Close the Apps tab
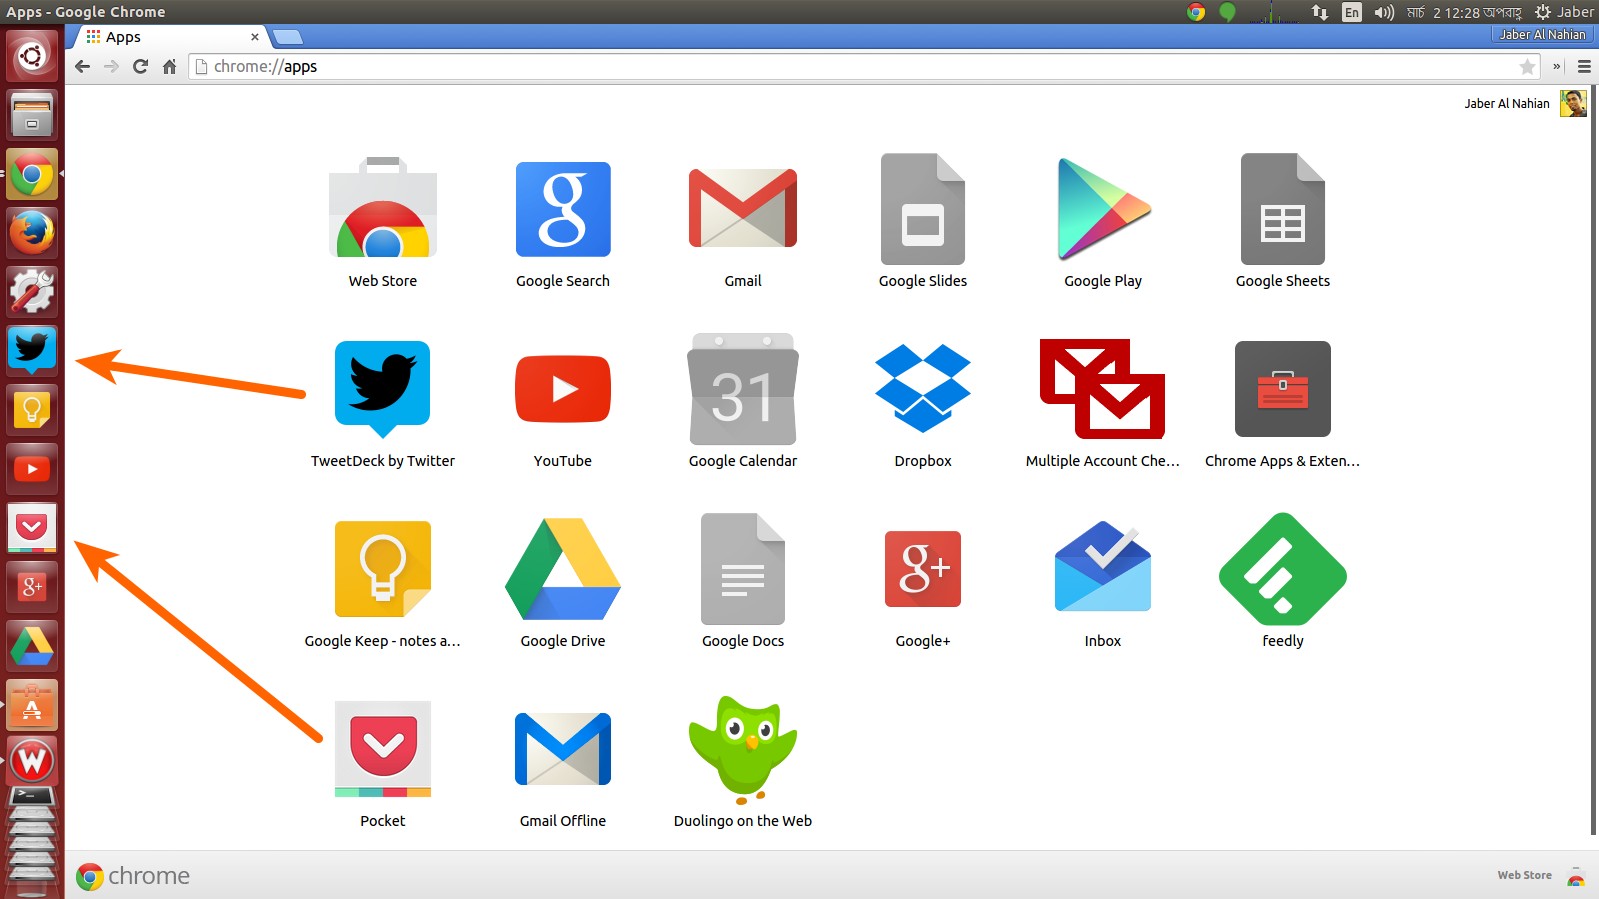This screenshot has width=1599, height=899. (255, 37)
